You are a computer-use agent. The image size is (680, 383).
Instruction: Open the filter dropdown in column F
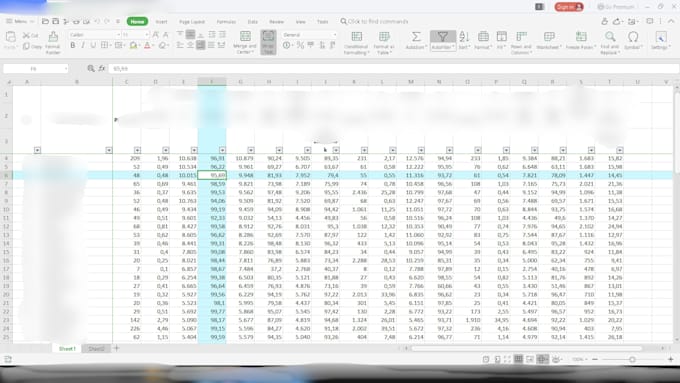pos(222,150)
